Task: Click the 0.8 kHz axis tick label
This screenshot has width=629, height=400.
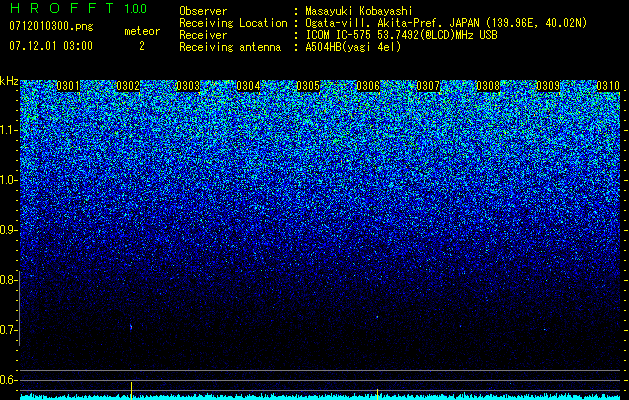Action: [8, 280]
